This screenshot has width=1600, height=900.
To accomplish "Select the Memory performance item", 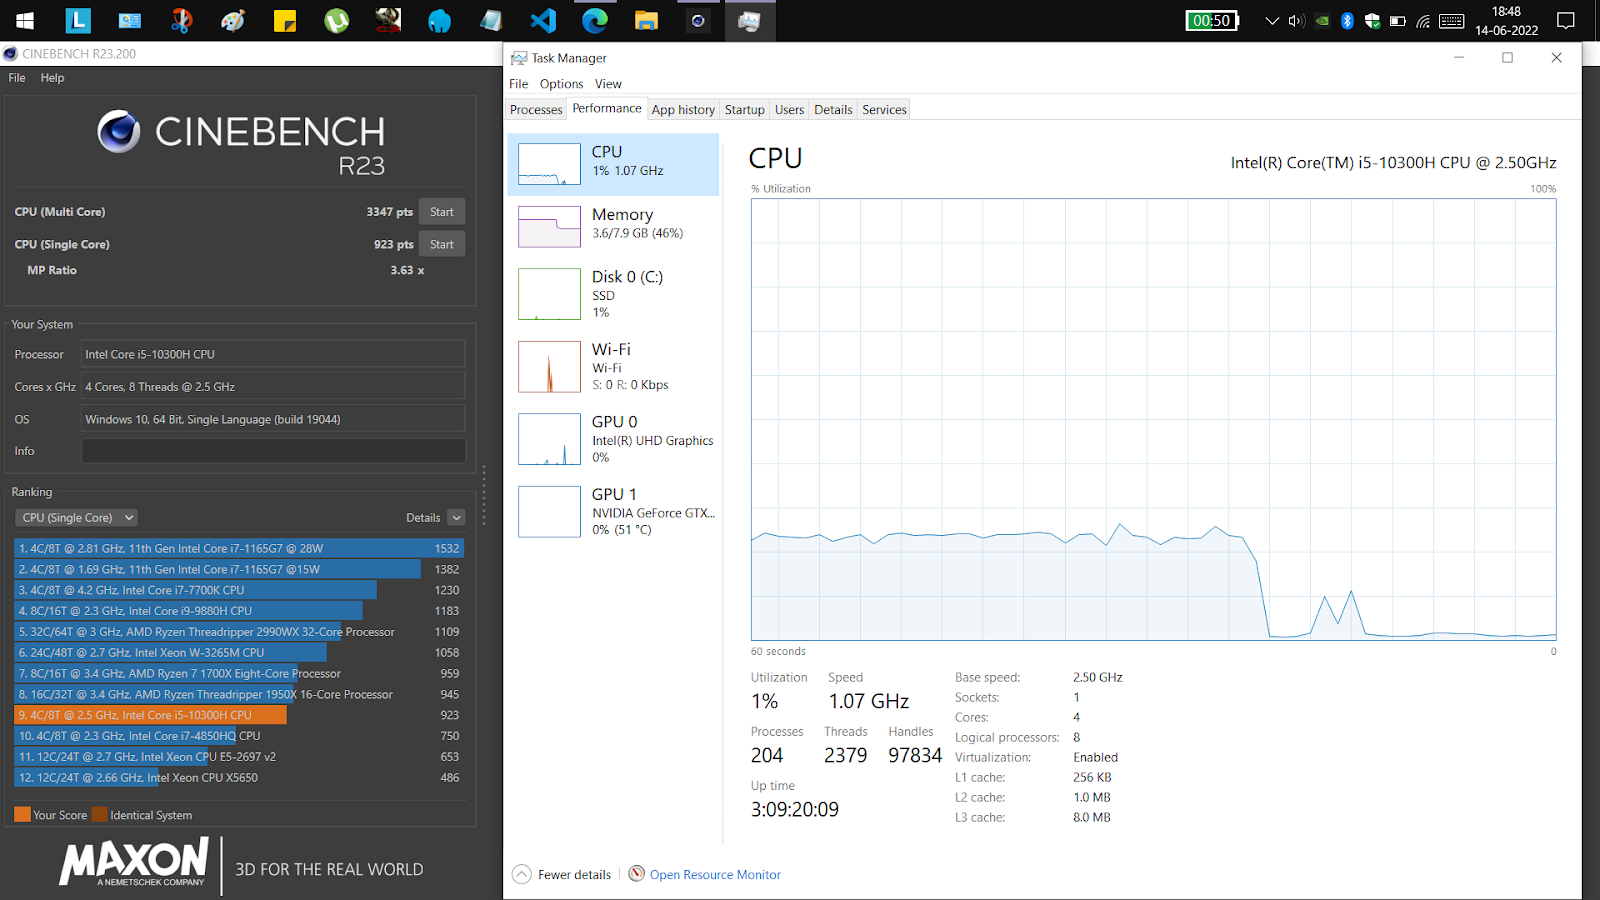I will pyautogui.click(x=614, y=226).
